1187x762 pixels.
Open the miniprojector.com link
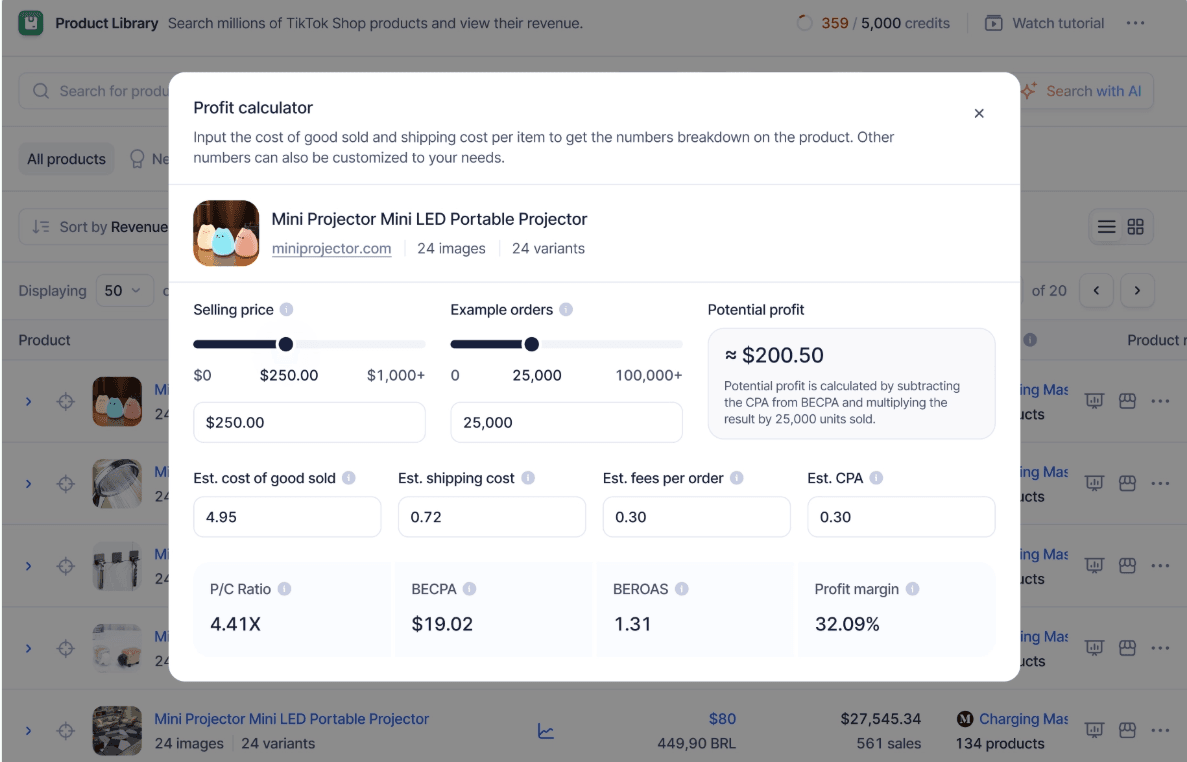pos(331,249)
